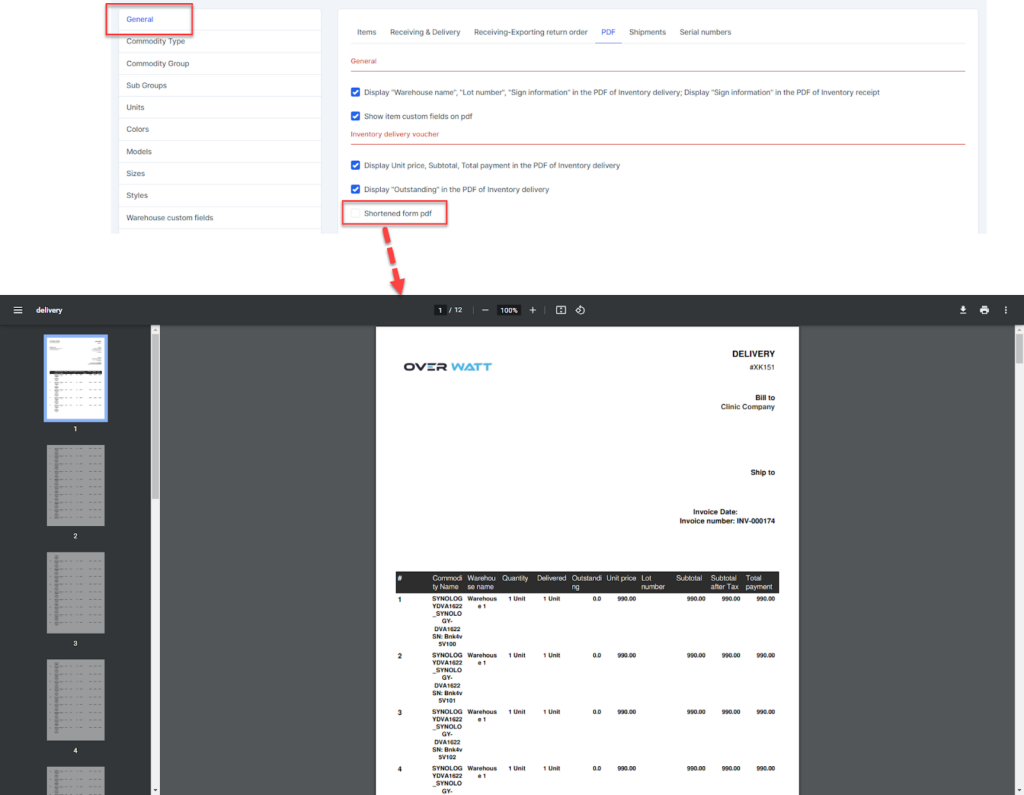Uncheck Show item custom fields on pdf
The height and width of the screenshot is (795, 1024).
[x=355, y=116]
